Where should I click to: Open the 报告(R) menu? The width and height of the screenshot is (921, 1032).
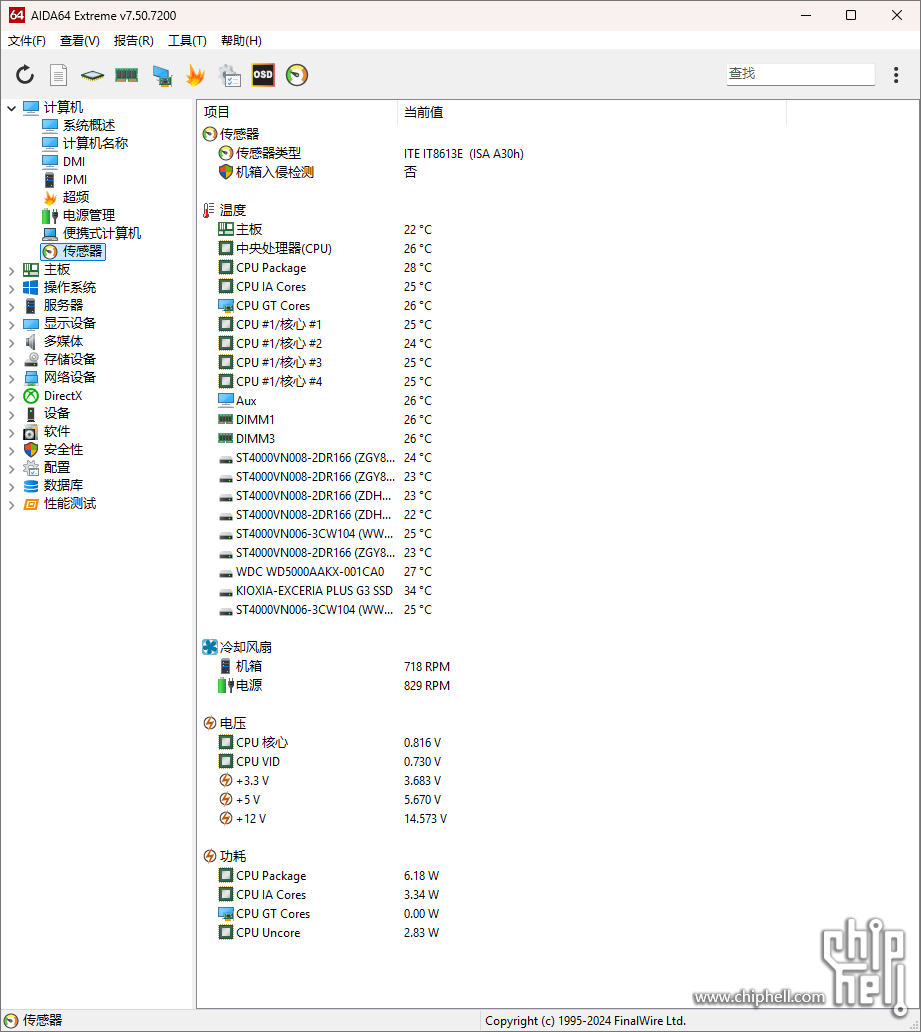tap(134, 41)
